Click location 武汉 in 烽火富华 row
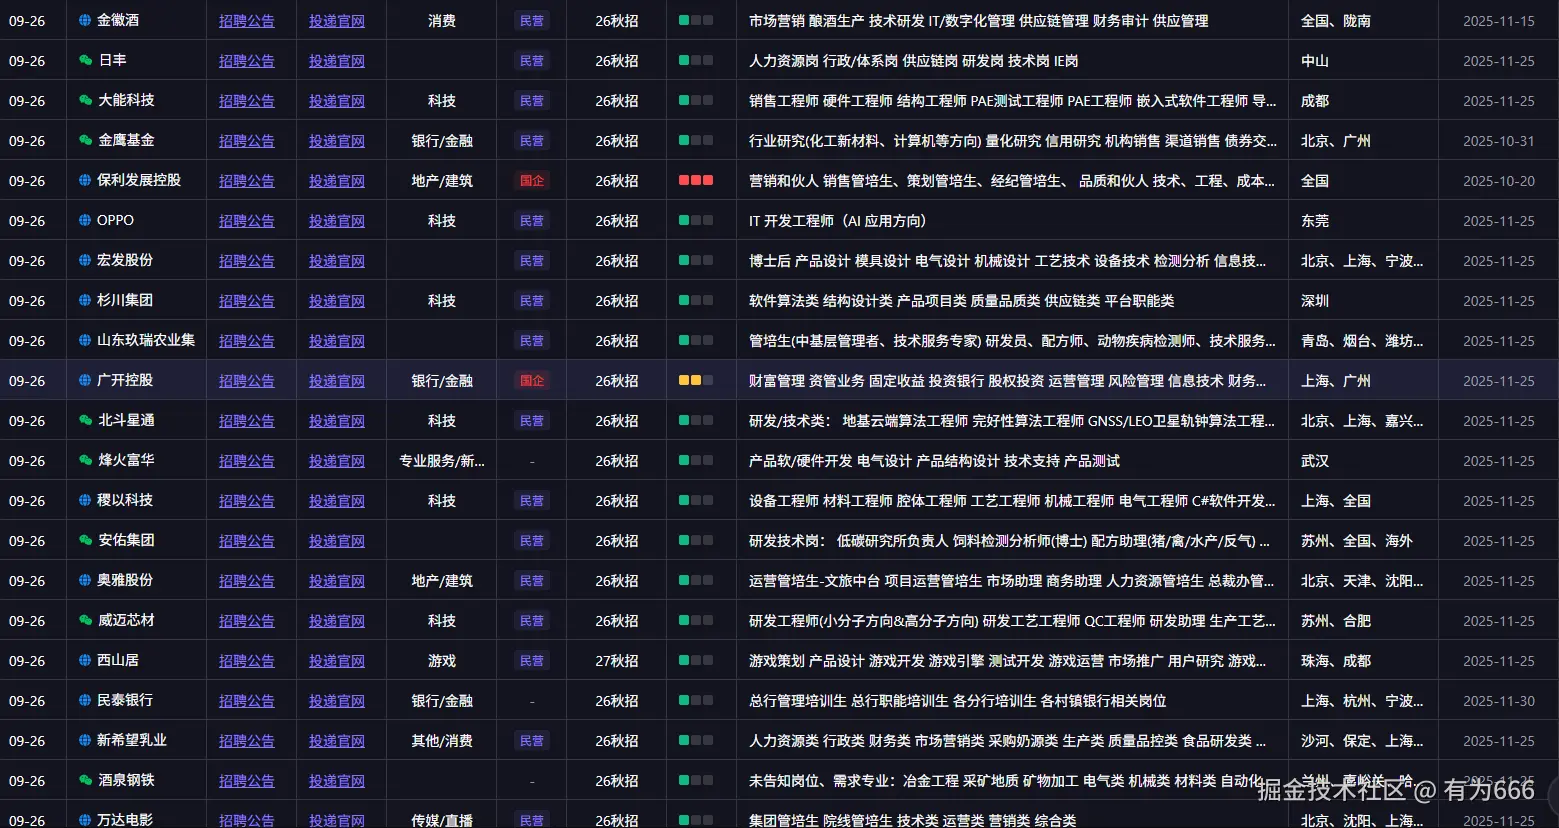Viewport: 1559px width, 828px height. click(1315, 461)
